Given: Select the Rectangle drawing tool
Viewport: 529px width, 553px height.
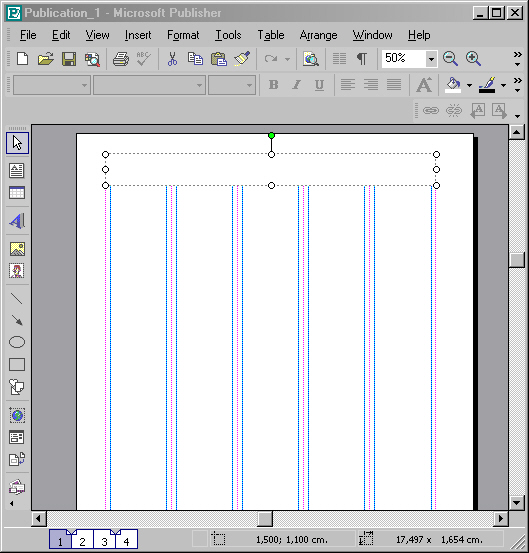Looking at the screenshot, I should coord(17,364).
